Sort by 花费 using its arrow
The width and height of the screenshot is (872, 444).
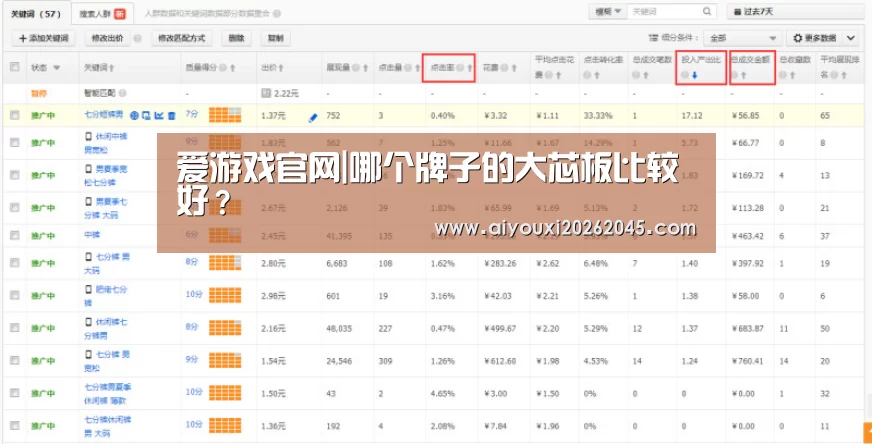514,68
